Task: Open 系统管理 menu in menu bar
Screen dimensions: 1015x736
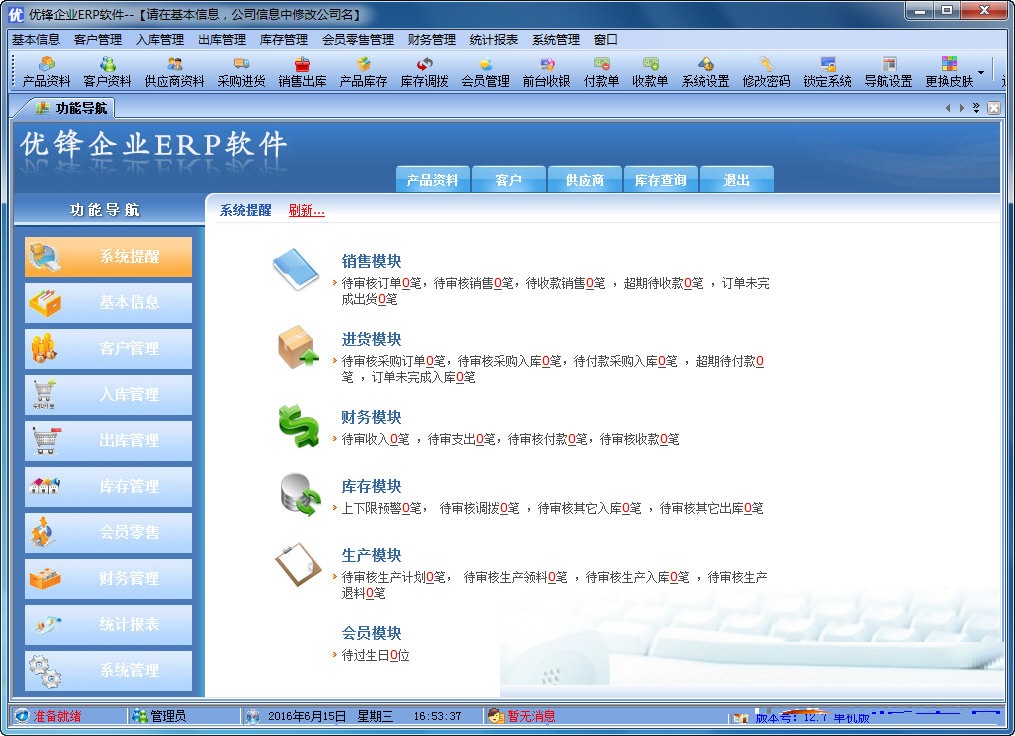Action: (x=555, y=39)
